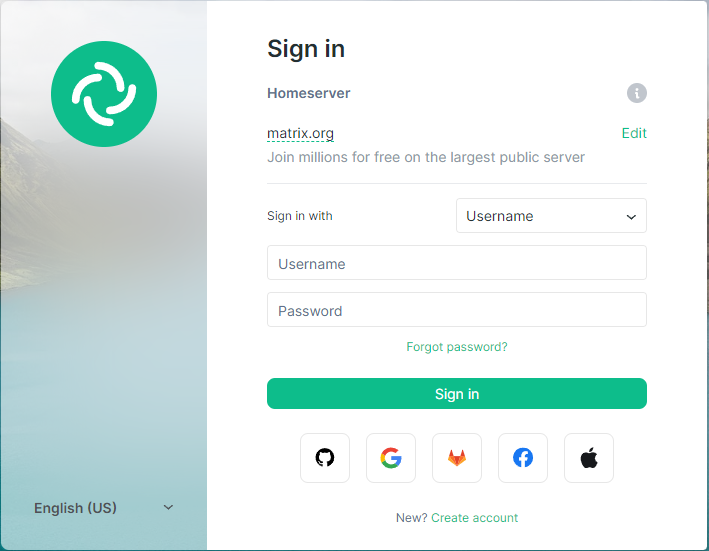Open the Homeserver info icon
The height and width of the screenshot is (551, 709).
click(637, 93)
